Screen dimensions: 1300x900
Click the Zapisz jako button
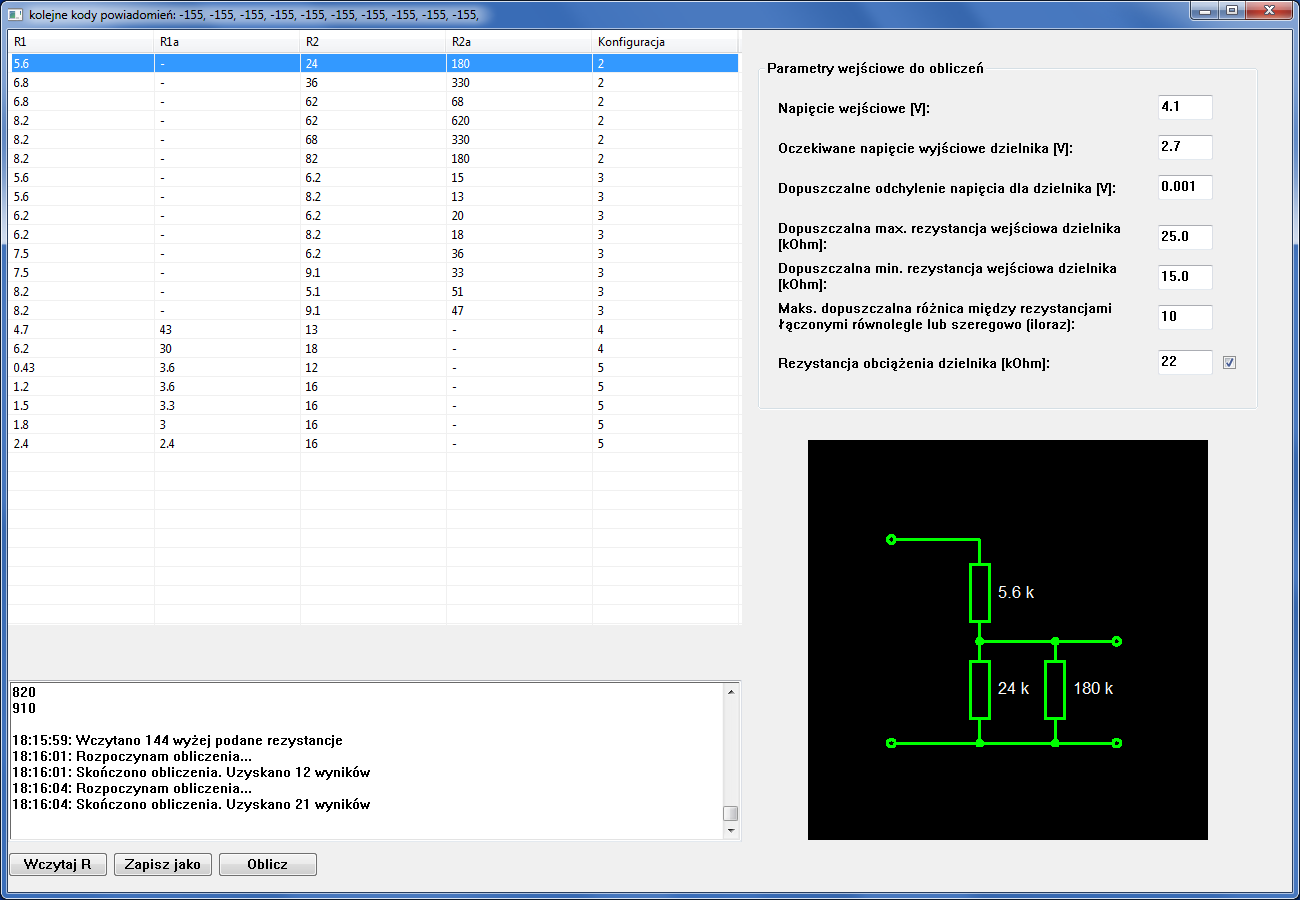(x=163, y=864)
